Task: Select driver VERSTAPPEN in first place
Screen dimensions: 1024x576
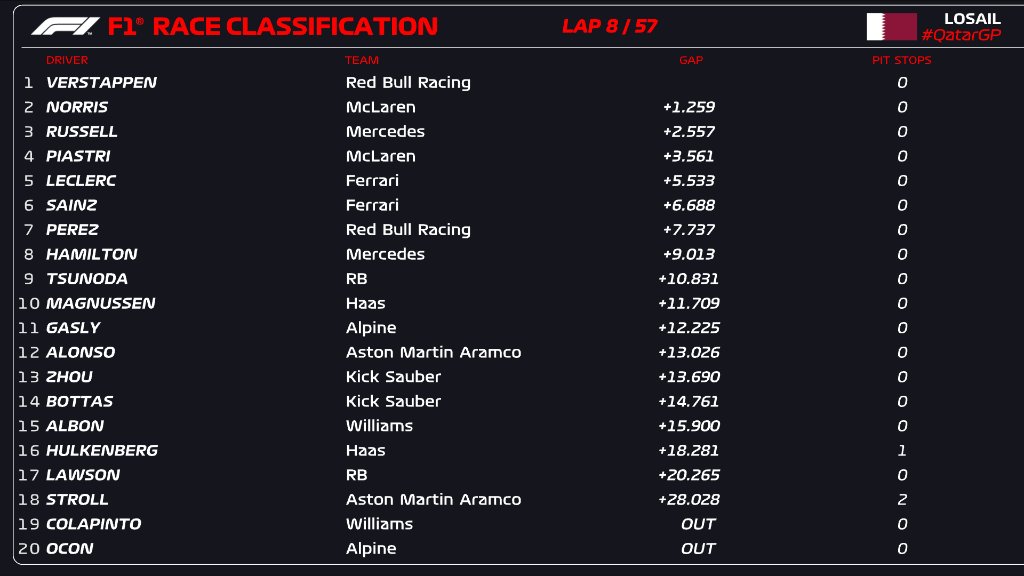Action: (x=101, y=83)
